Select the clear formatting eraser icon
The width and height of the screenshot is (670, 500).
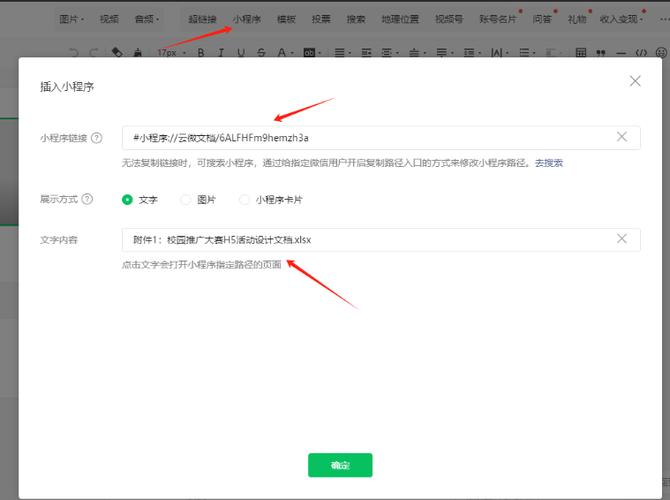(x=117, y=53)
